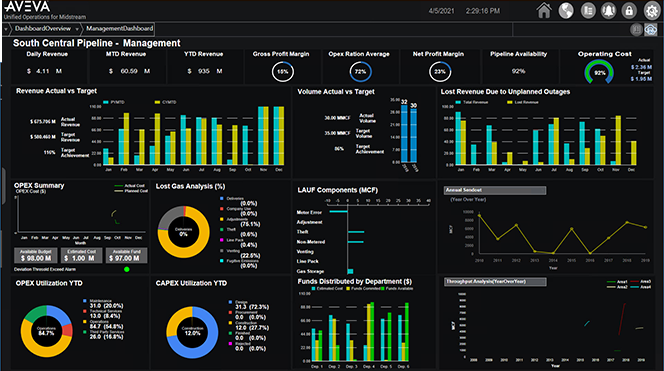
Task: Click the green Deviation Threshold alarm indicator
Action: pos(127,269)
